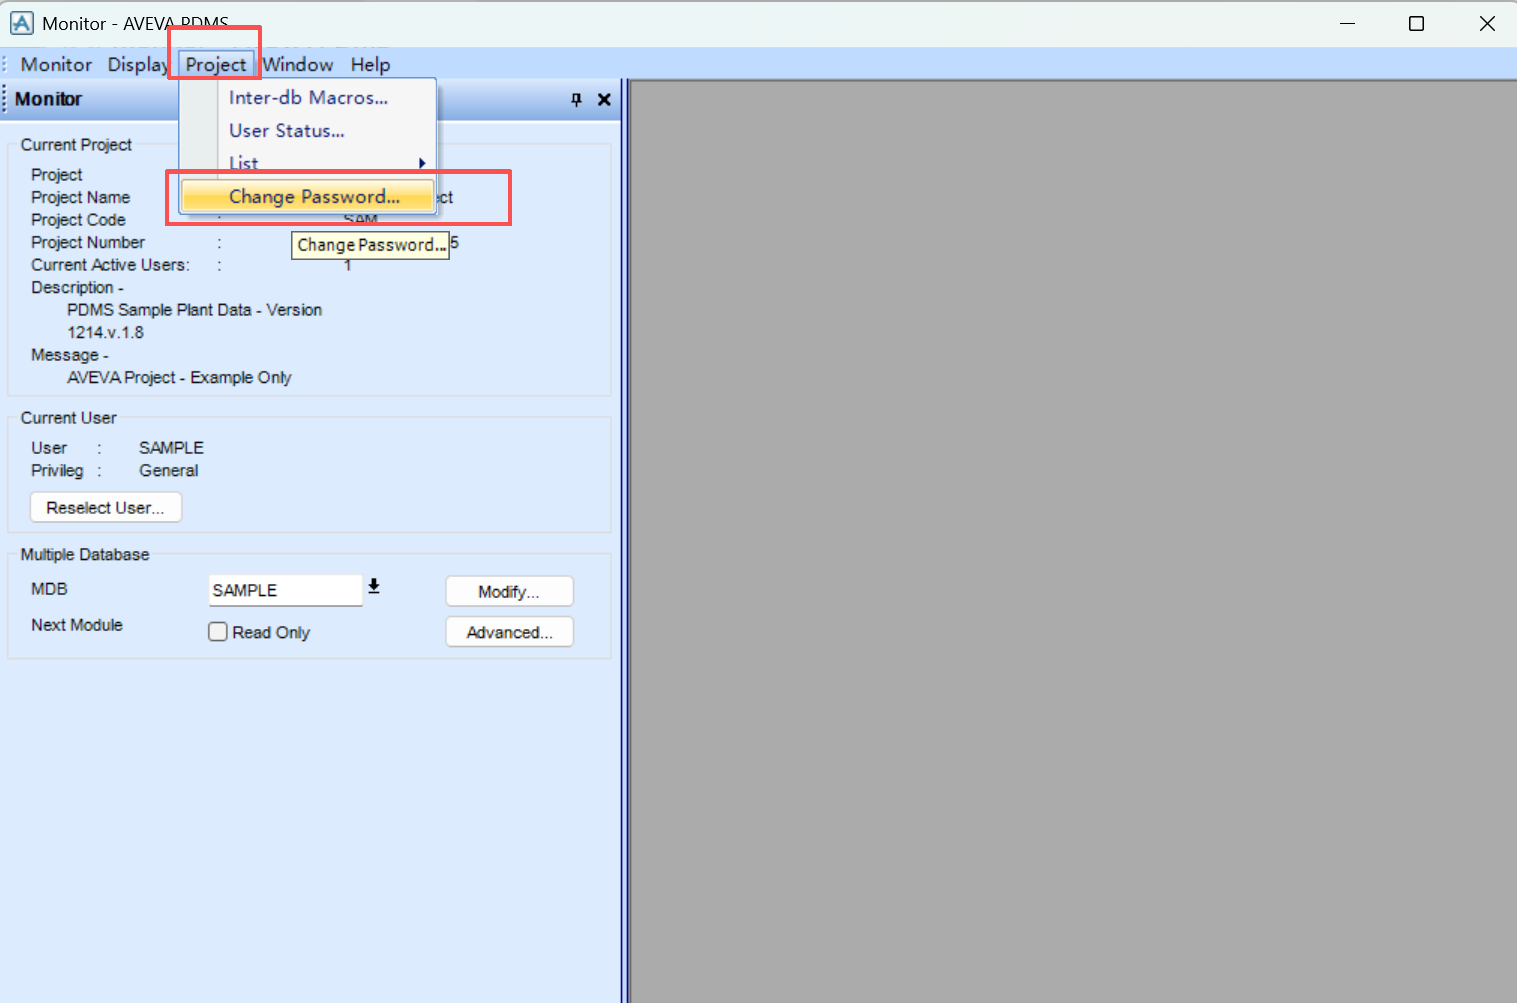This screenshot has height=1003, width=1517.
Task: Open the Project menu
Action: click(214, 64)
